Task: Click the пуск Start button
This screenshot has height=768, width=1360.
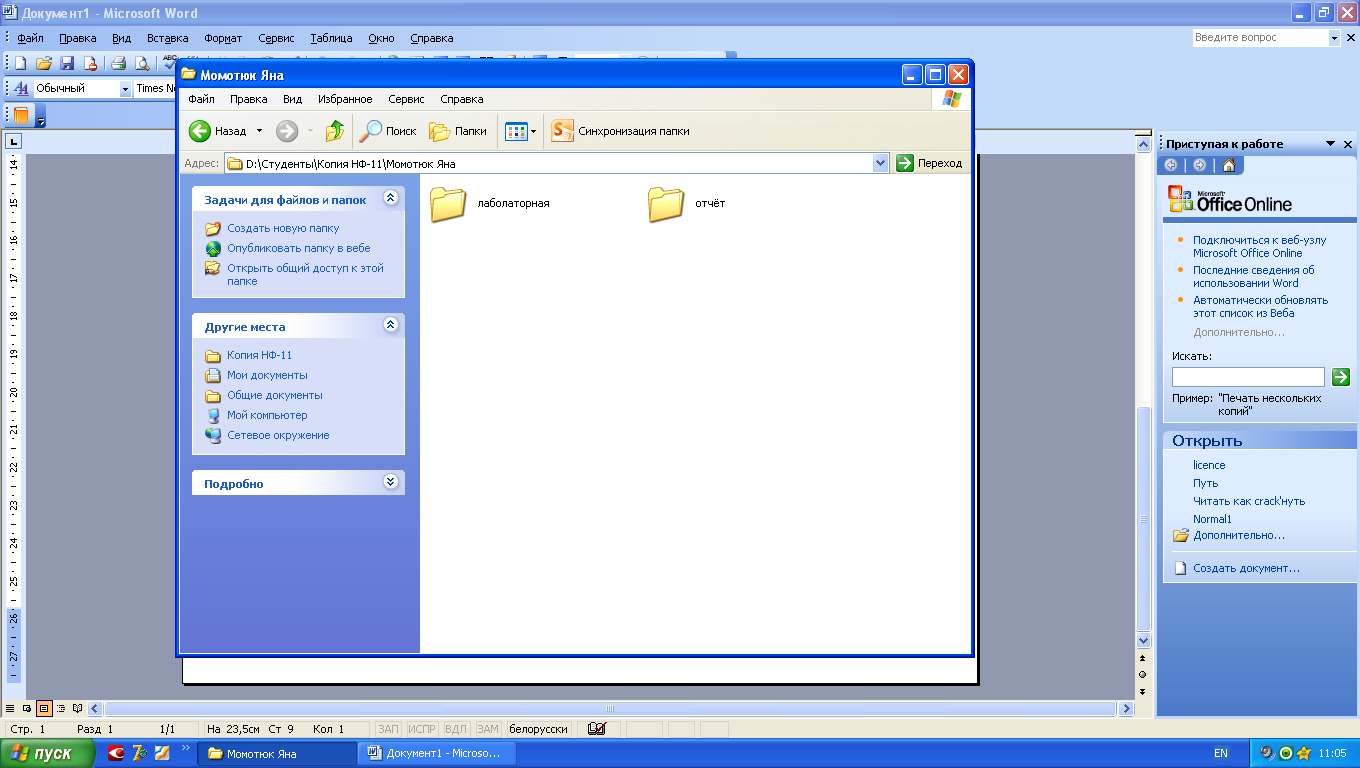Action: pyautogui.click(x=48, y=754)
